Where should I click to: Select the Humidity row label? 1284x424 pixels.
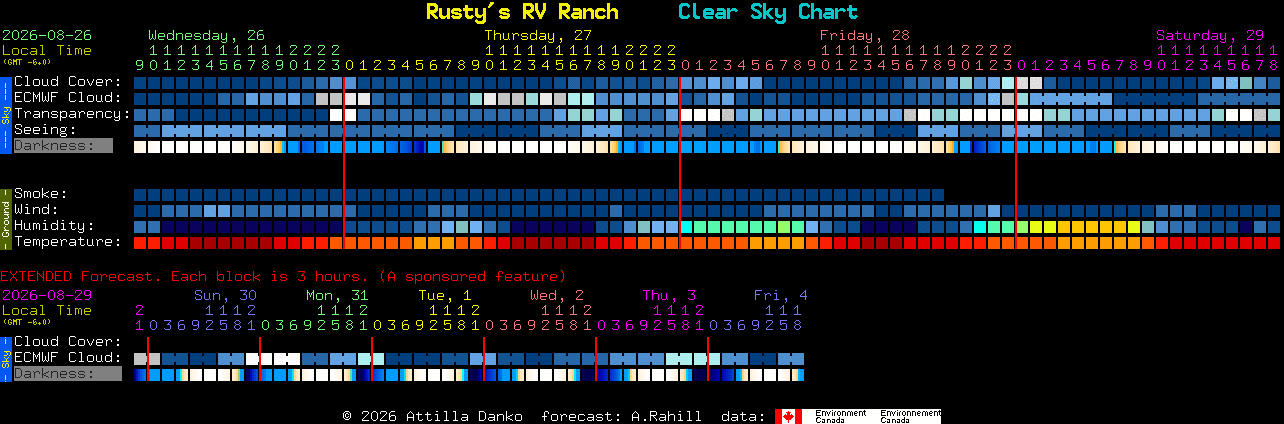click(x=54, y=226)
